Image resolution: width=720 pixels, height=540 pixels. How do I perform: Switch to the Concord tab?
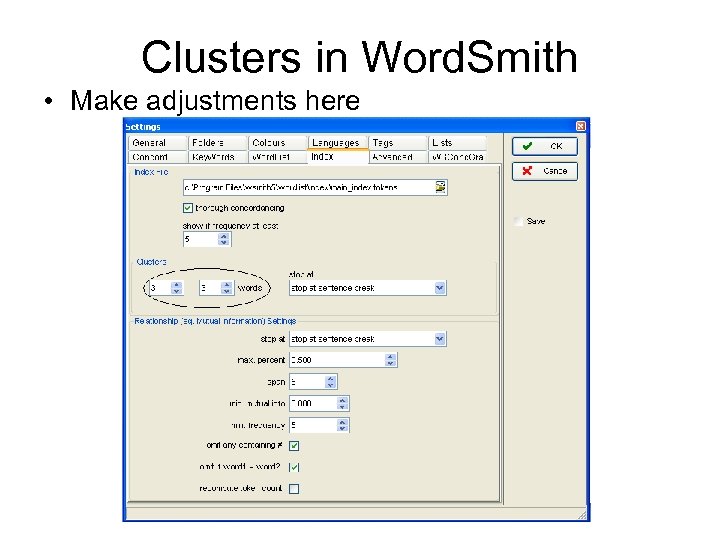(157, 157)
